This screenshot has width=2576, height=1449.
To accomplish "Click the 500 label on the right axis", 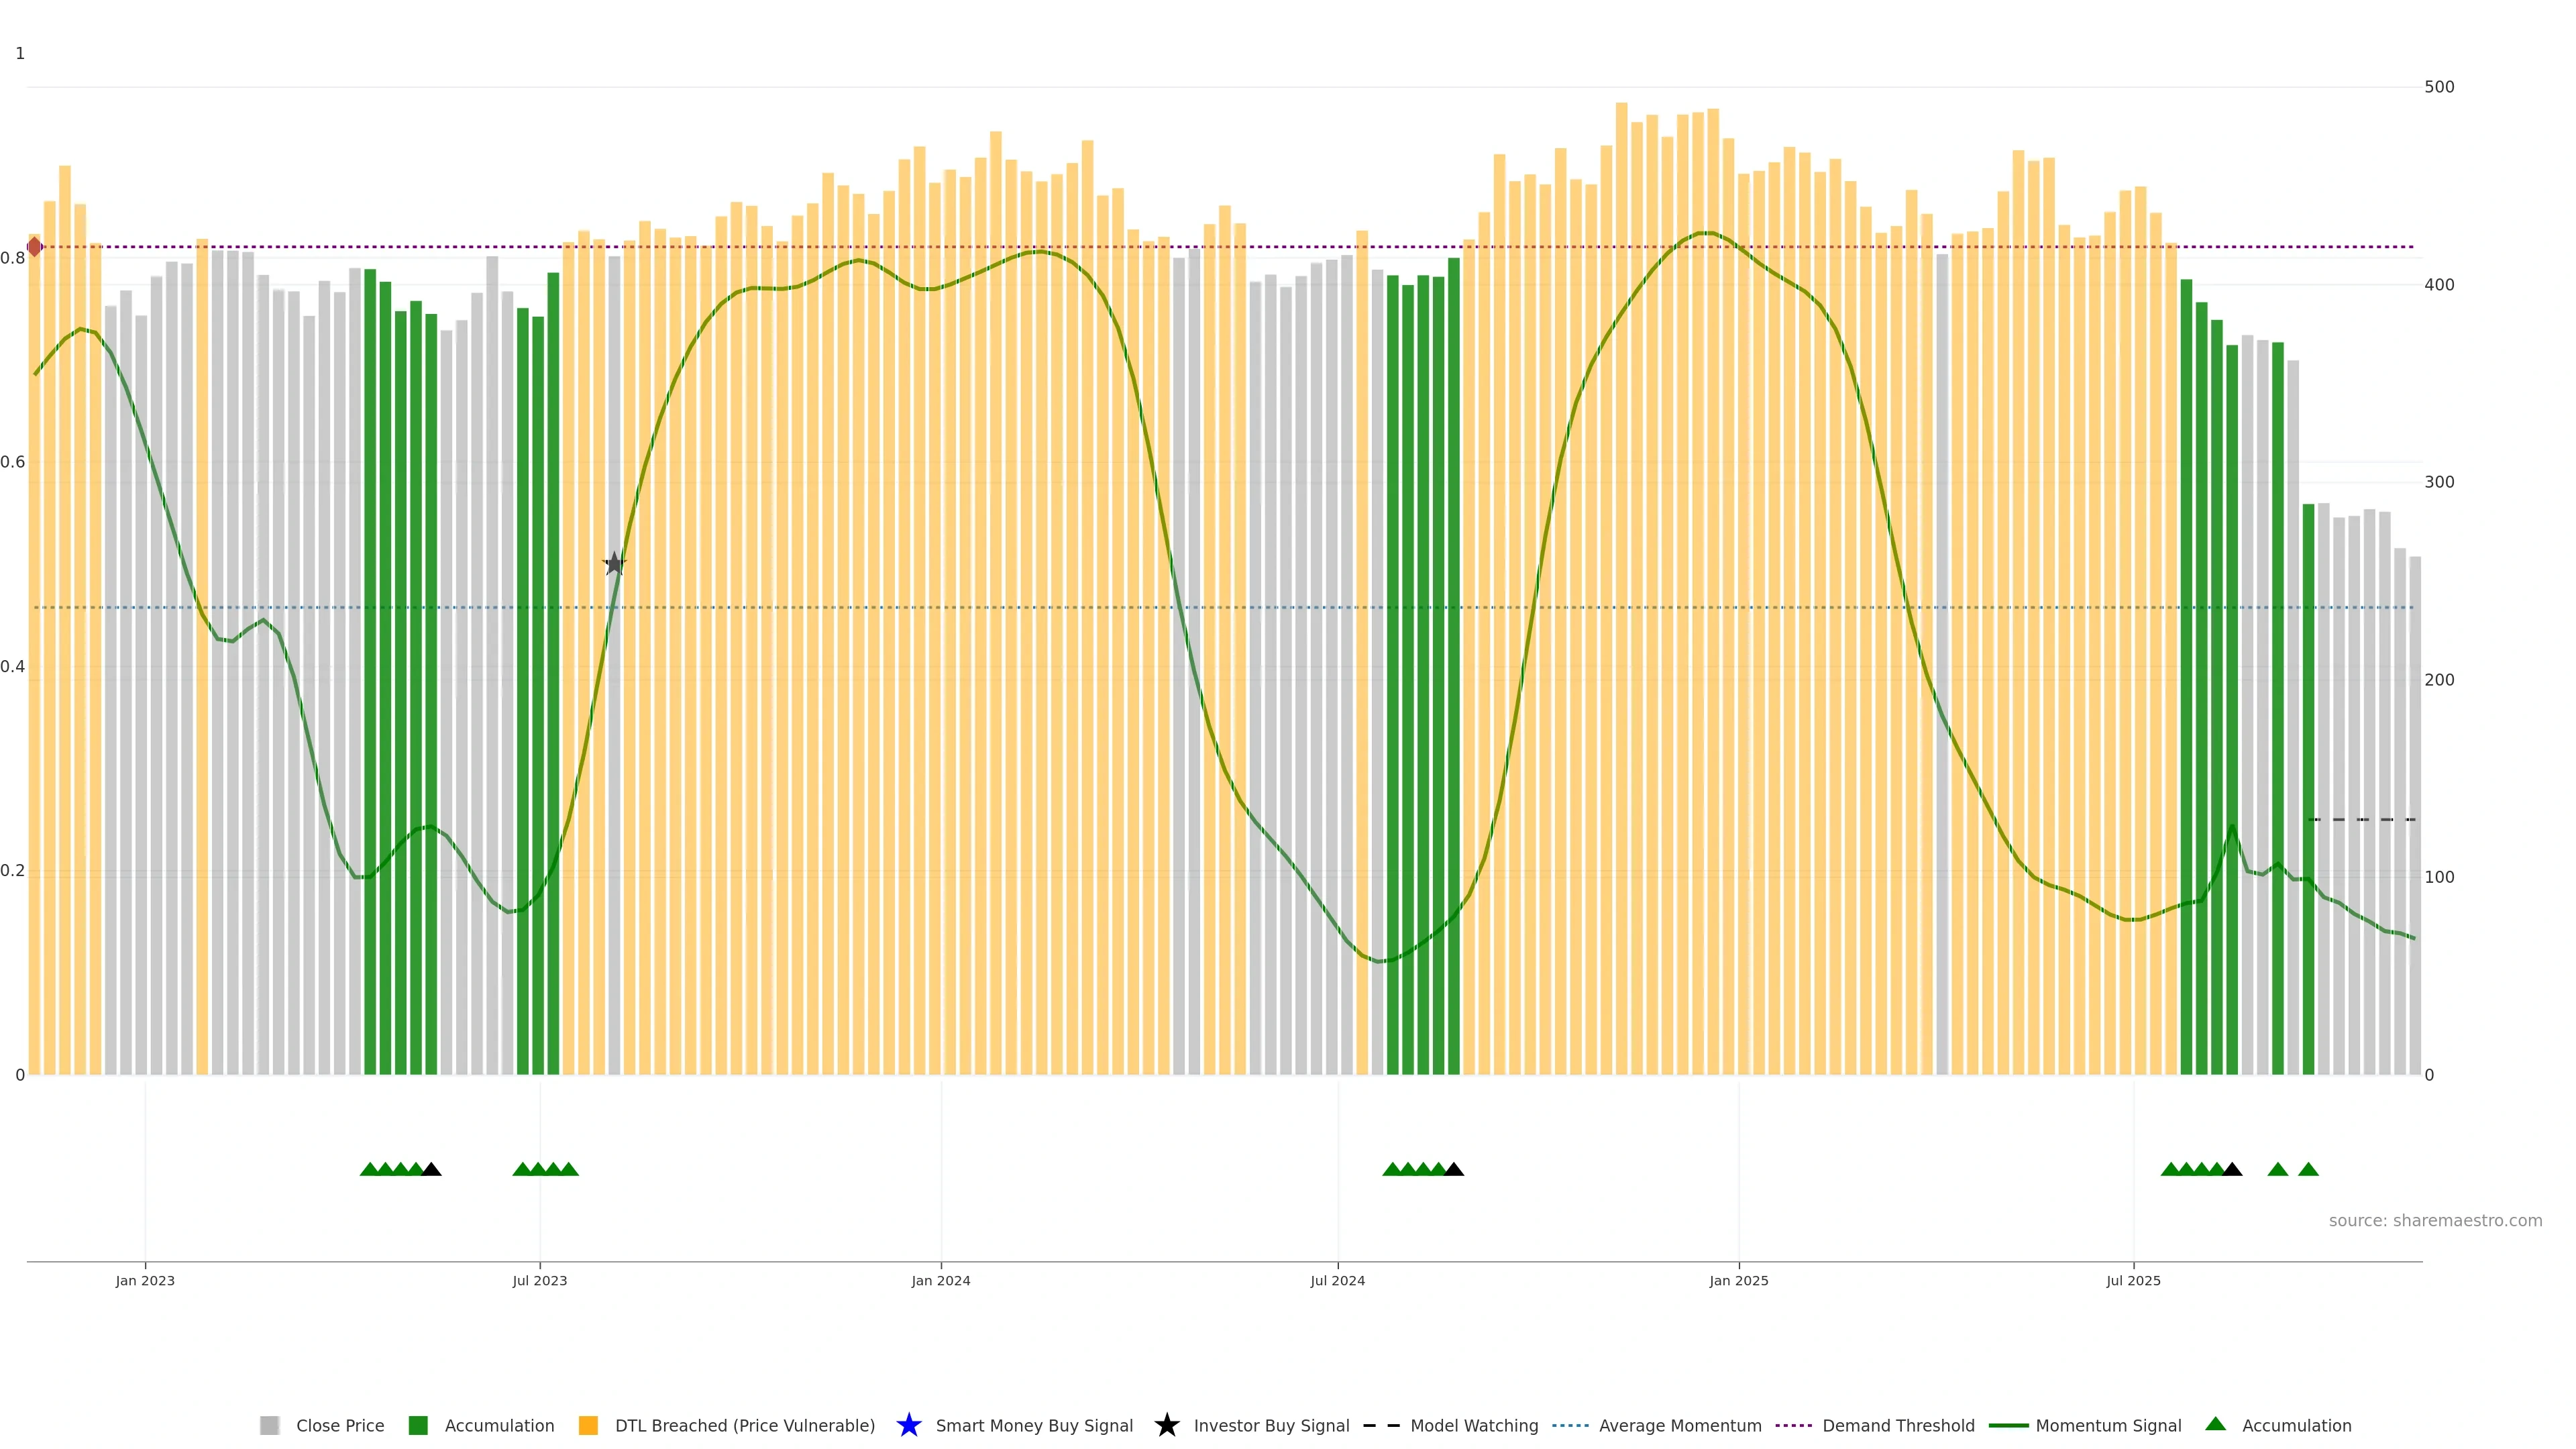I will pyautogui.click(x=2439, y=87).
